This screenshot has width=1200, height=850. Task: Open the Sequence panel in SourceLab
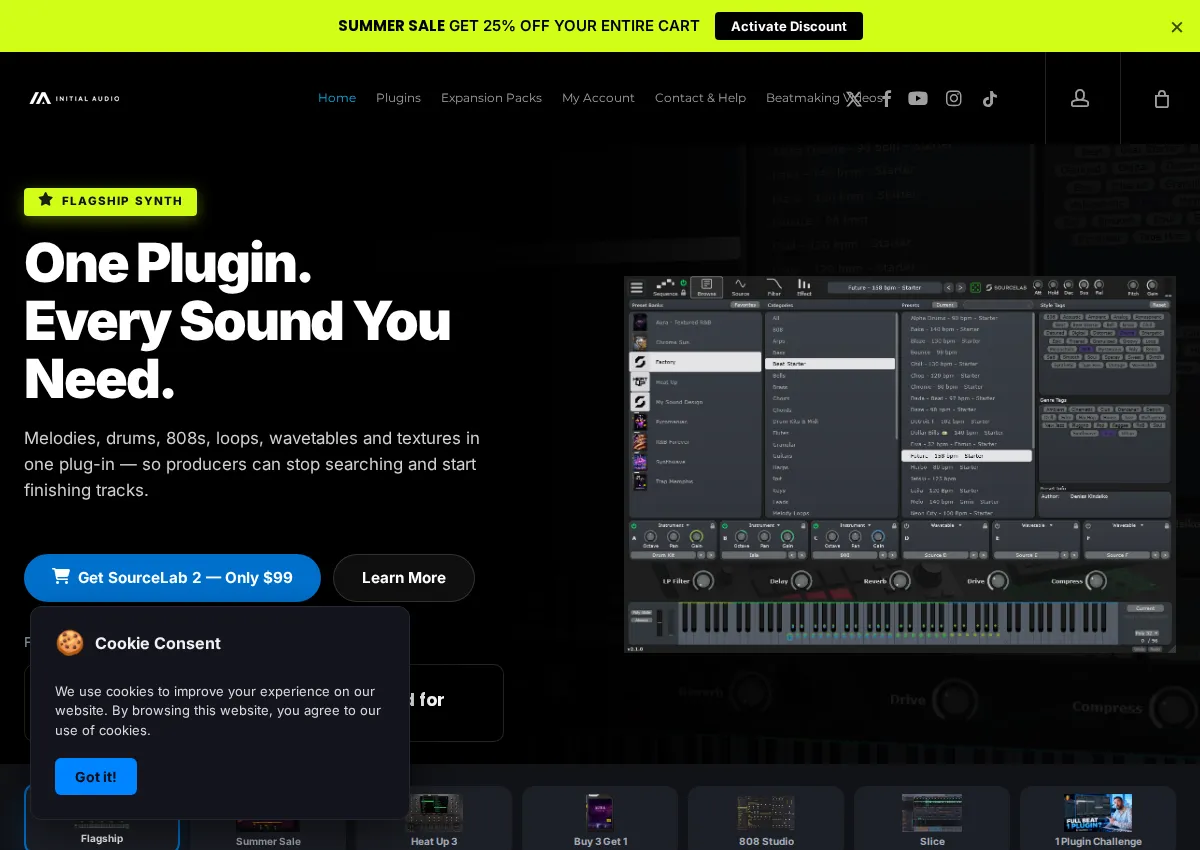point(666,288)
